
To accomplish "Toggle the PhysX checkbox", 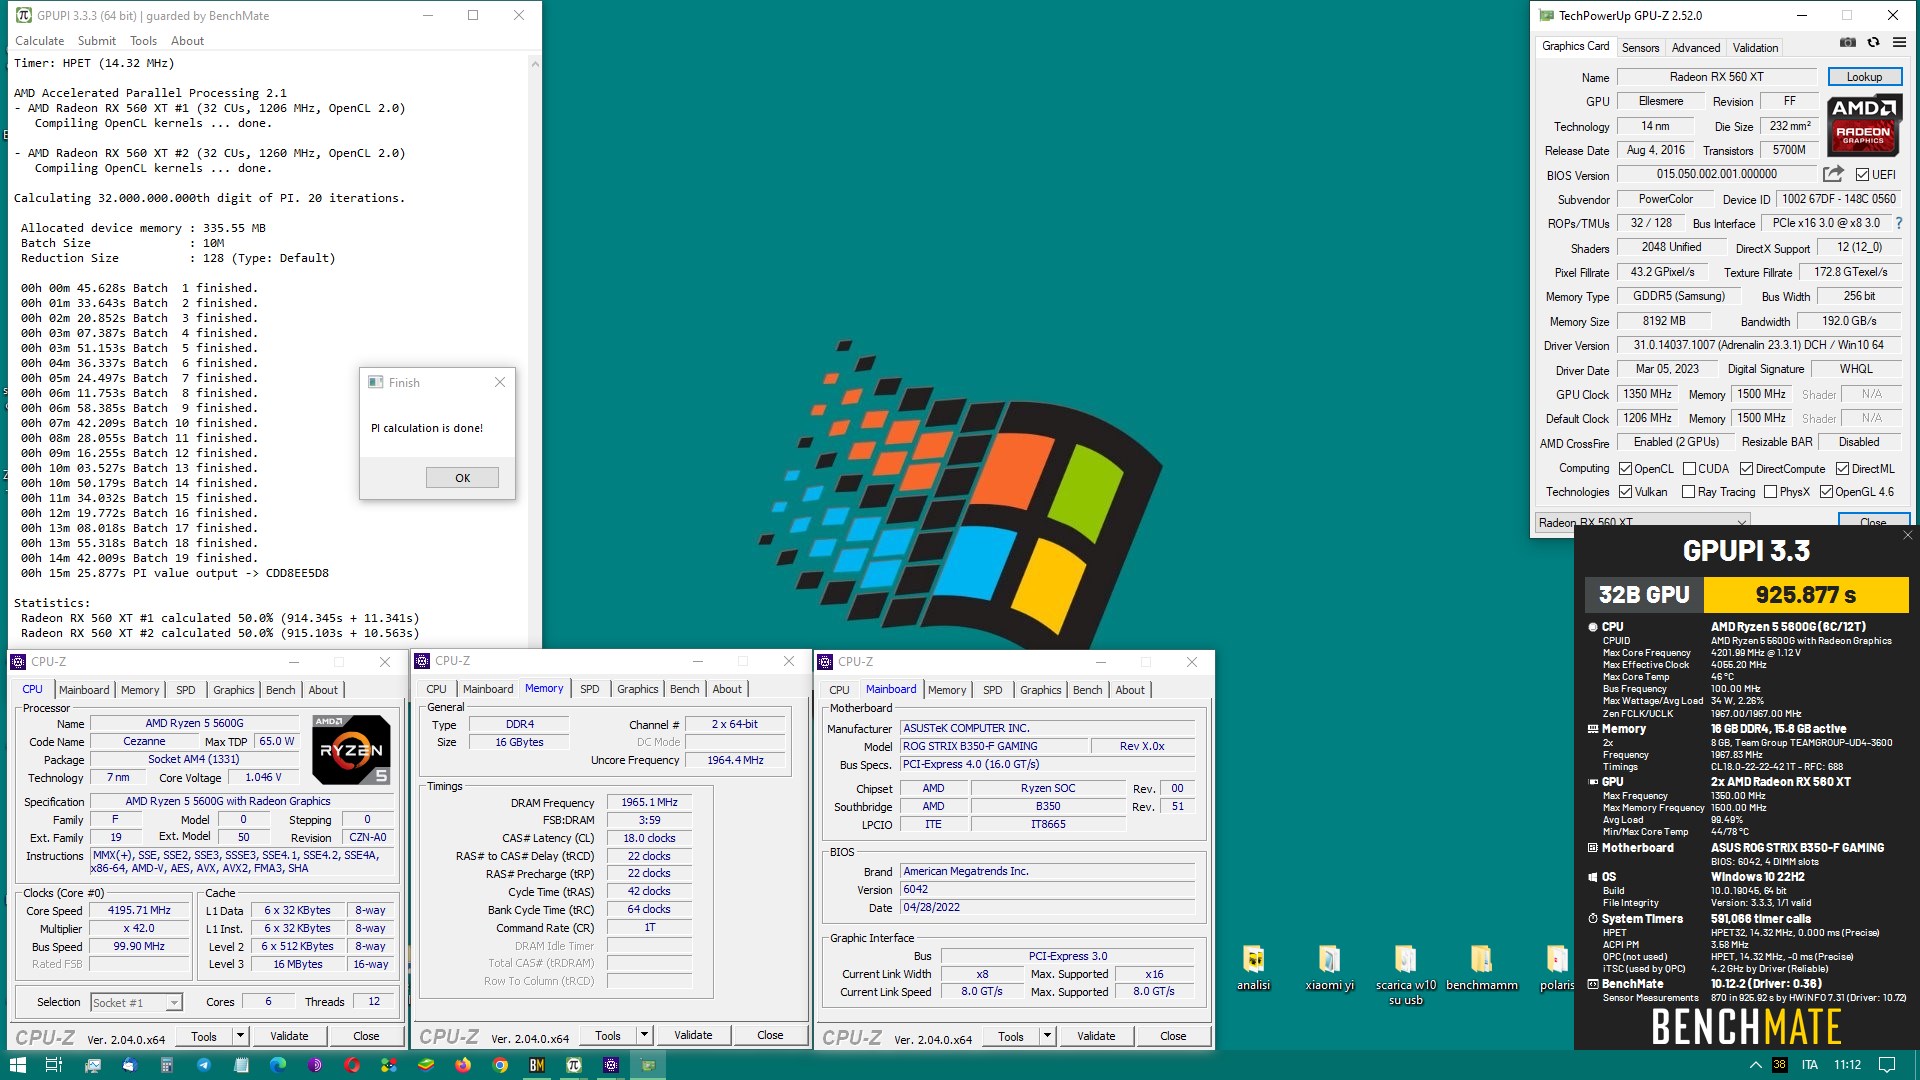I will pos(1770,492).
